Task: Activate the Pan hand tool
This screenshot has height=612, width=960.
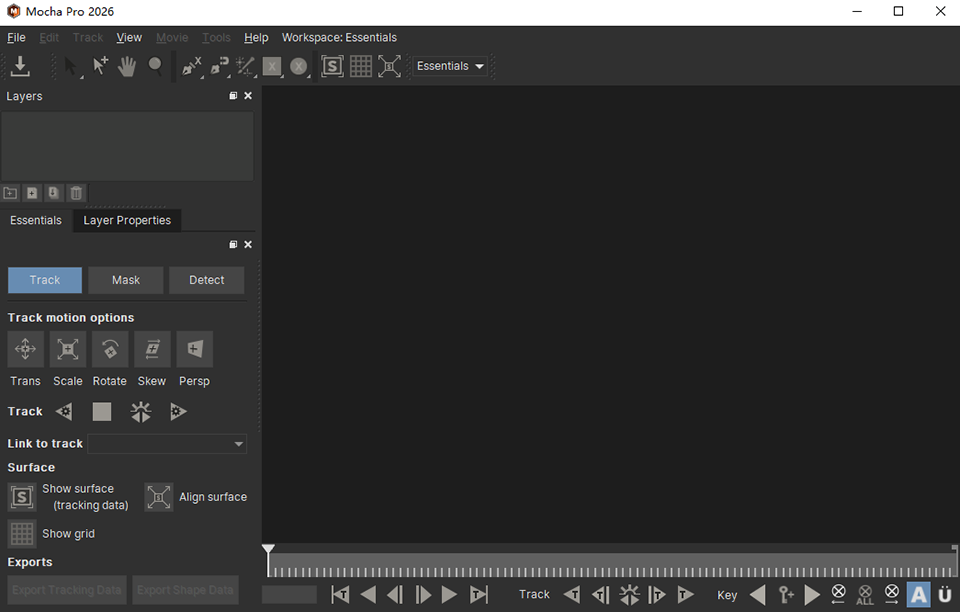Action: [127, 66]
